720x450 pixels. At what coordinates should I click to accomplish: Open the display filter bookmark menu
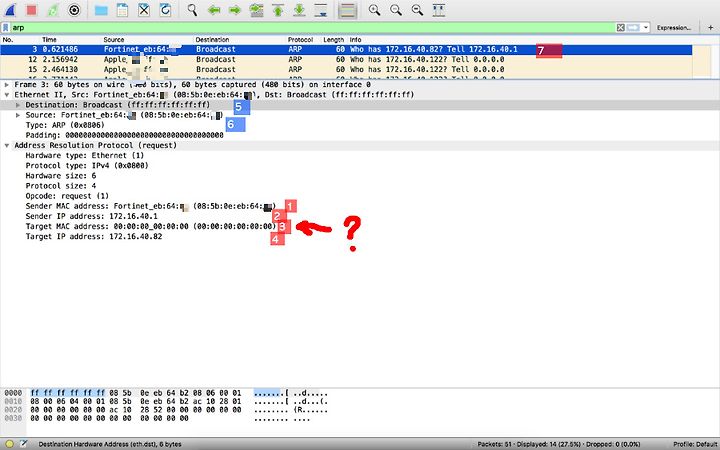click(6, 28)
